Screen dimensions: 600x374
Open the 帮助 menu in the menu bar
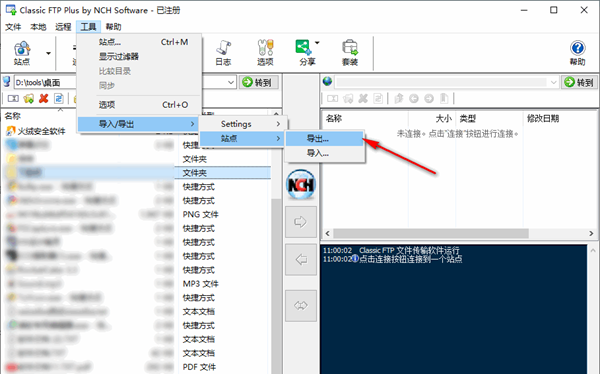(x=113, y=27)
